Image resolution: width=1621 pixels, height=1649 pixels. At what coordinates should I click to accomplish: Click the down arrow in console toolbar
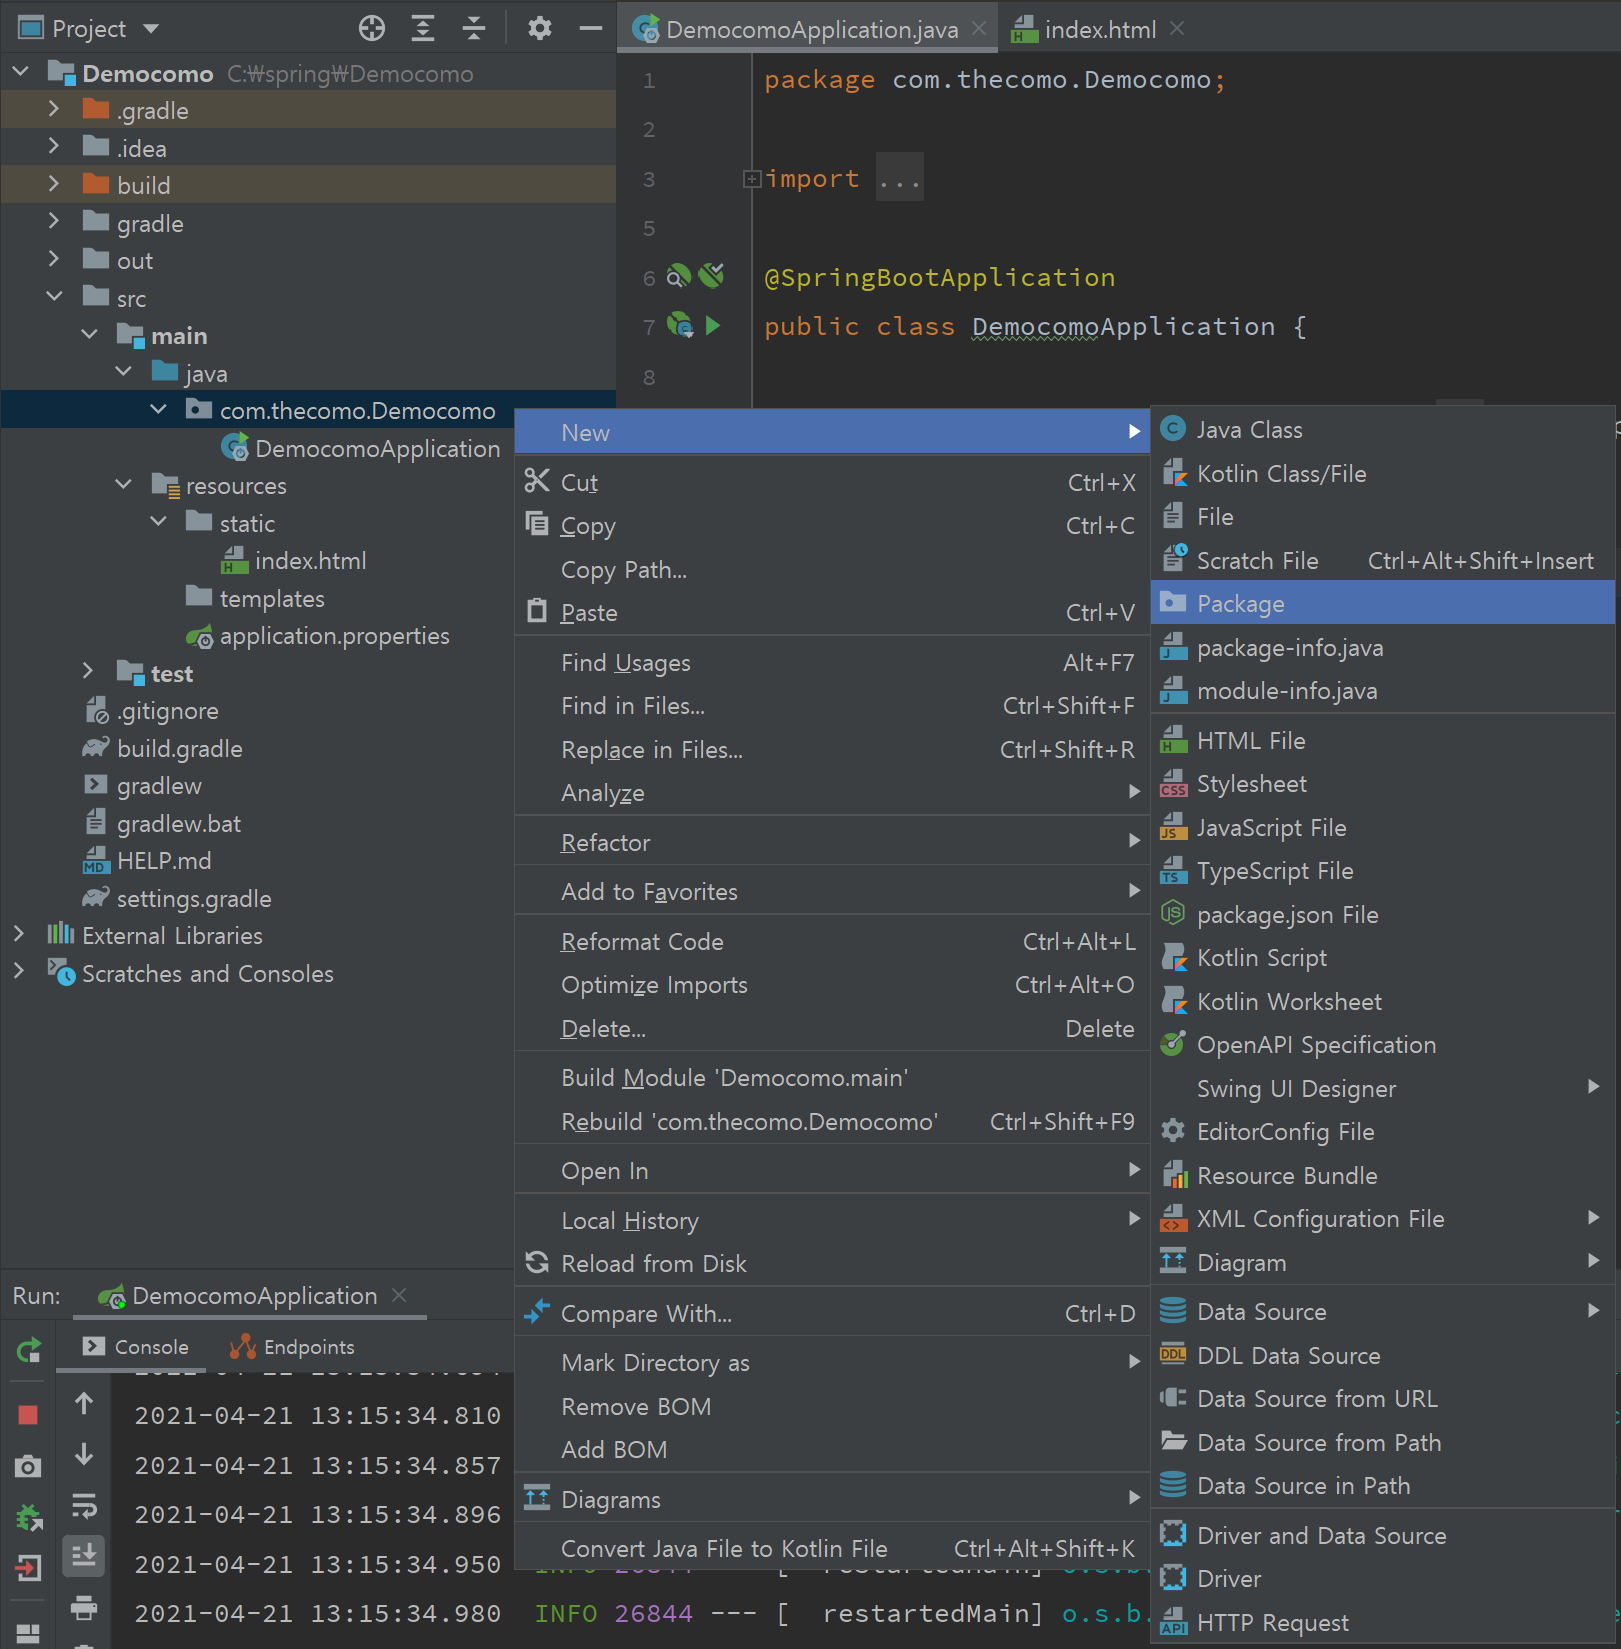point(84,1454)
